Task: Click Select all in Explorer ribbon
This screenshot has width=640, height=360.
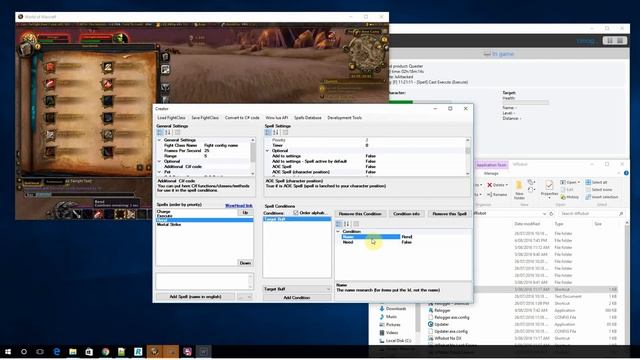Action: click(596, 182)
